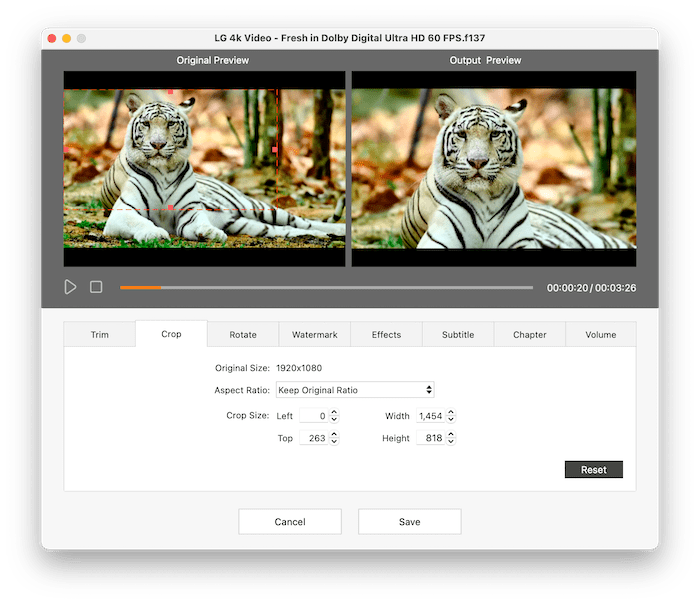The height and width of the screenshot is (604, 700).
Task: Click the Play button
Action: point(70,287)
